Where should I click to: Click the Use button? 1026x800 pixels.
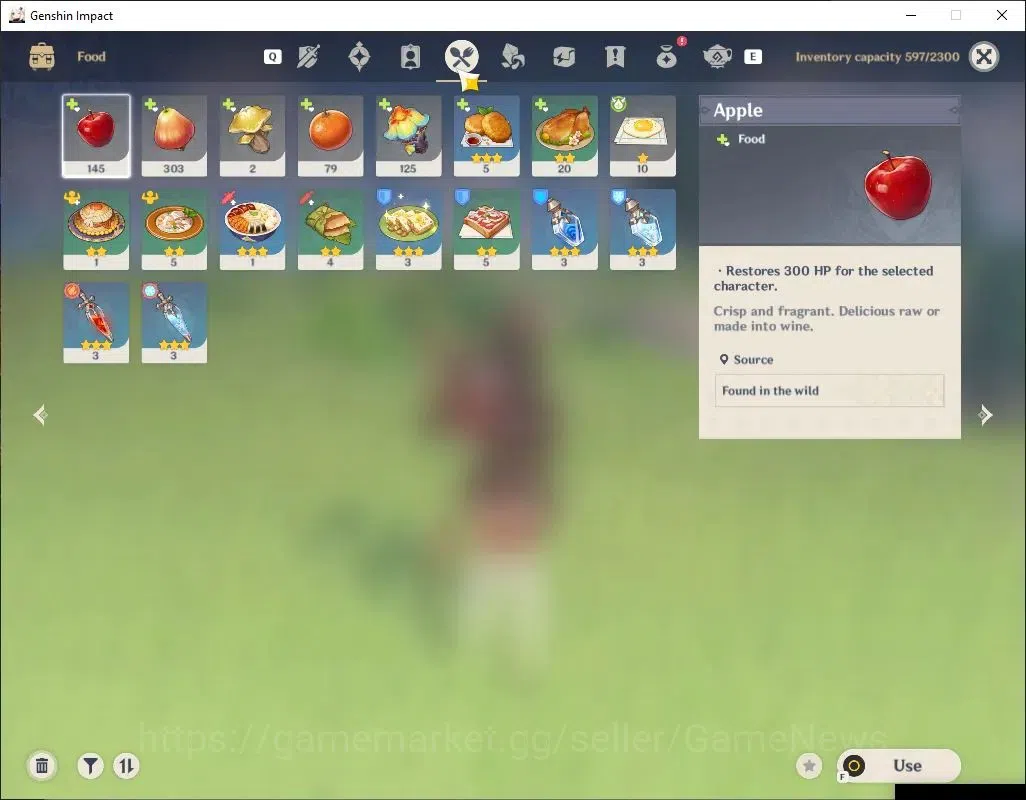[x=898, y=765]
